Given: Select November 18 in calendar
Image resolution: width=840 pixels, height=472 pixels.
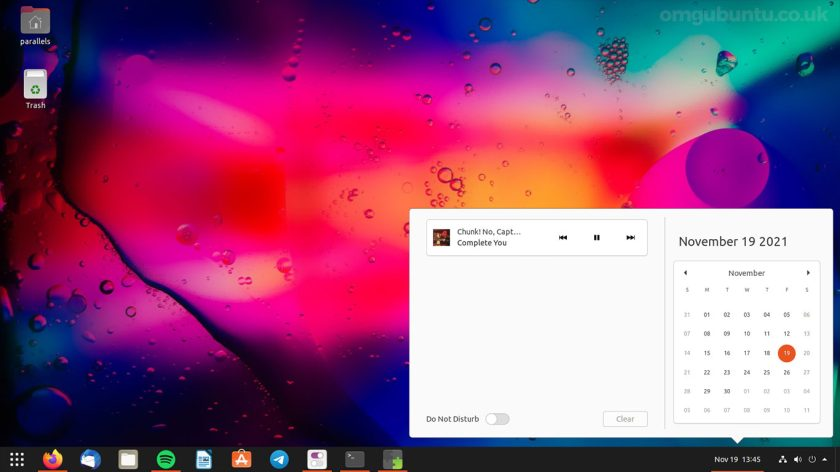Looking at the screenshot, I should point(767,353).
